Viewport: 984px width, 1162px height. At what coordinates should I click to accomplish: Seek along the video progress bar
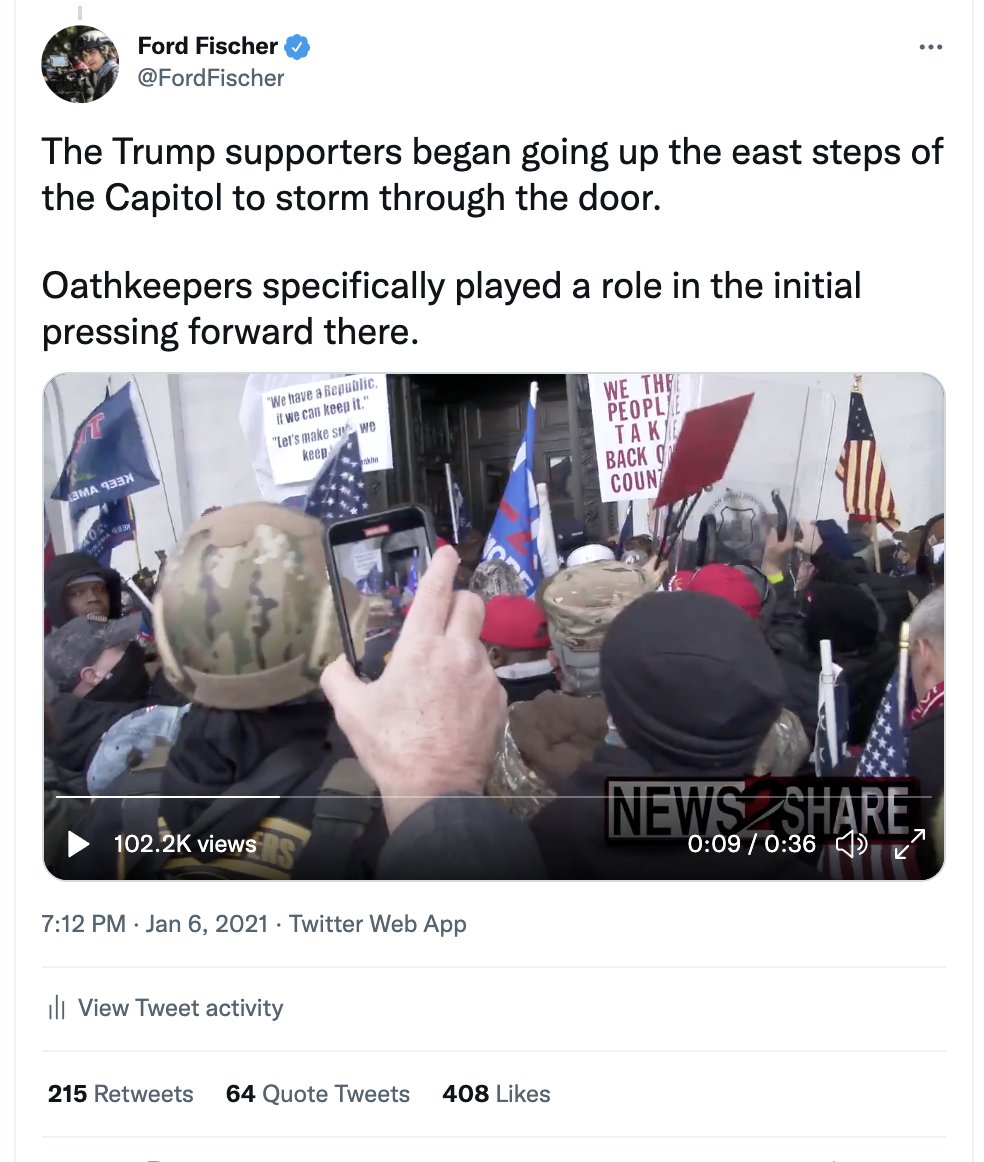pos(493,797)
